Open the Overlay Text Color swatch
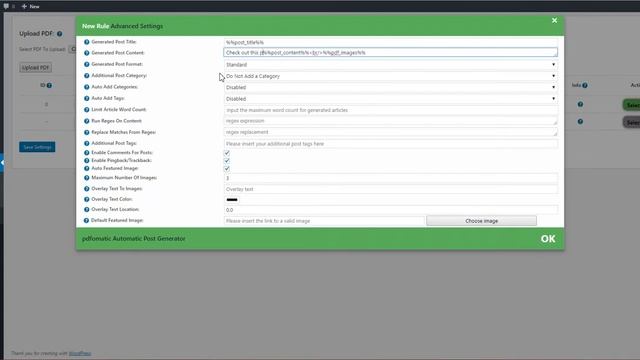This screenshot has height=360, width=640. pyautogui.click(x=232, y=200)
